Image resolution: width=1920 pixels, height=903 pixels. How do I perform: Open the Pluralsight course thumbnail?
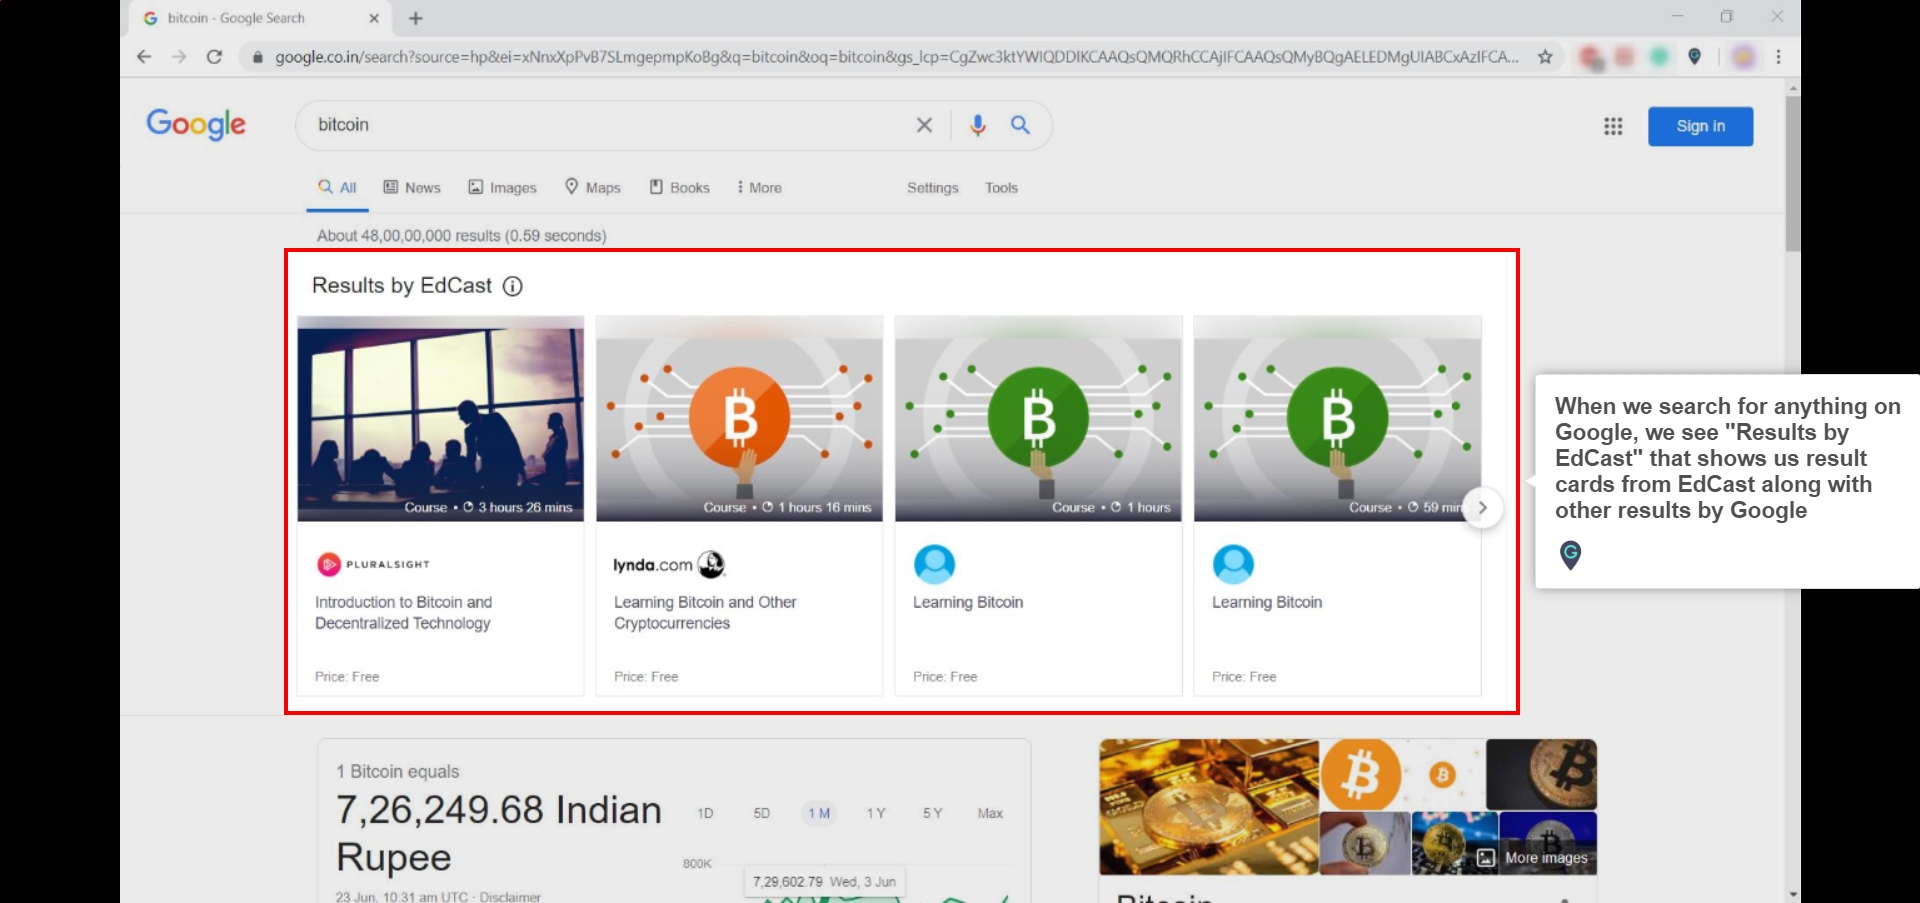click(441, 419)
